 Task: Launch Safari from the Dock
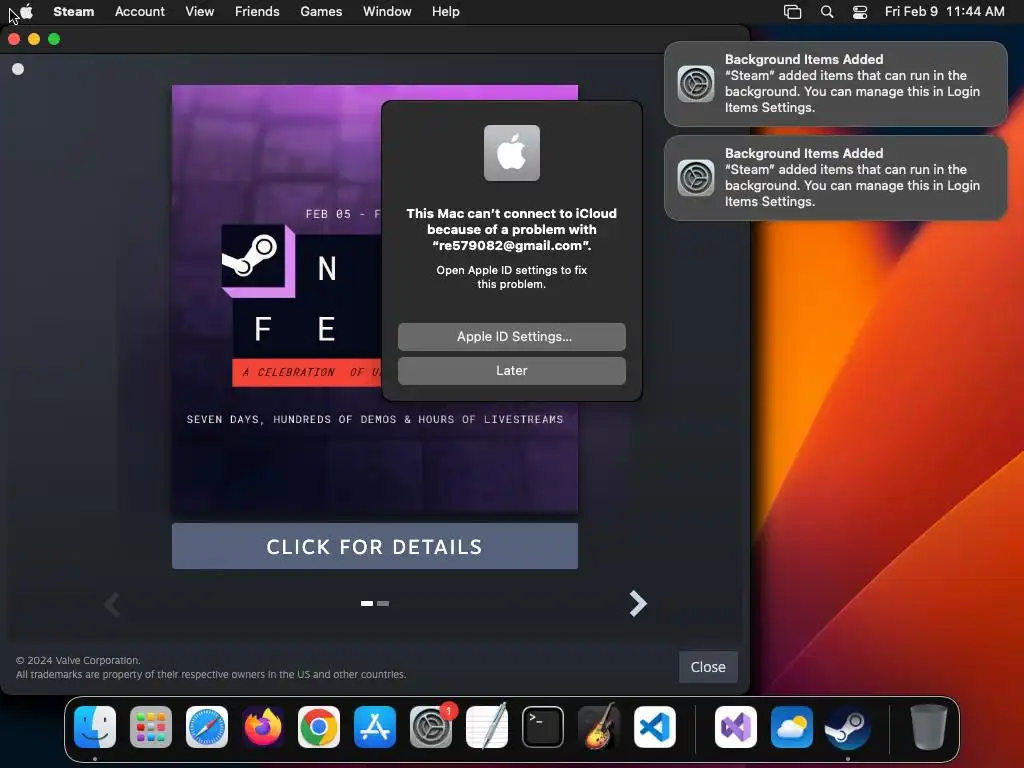(207, 727)
